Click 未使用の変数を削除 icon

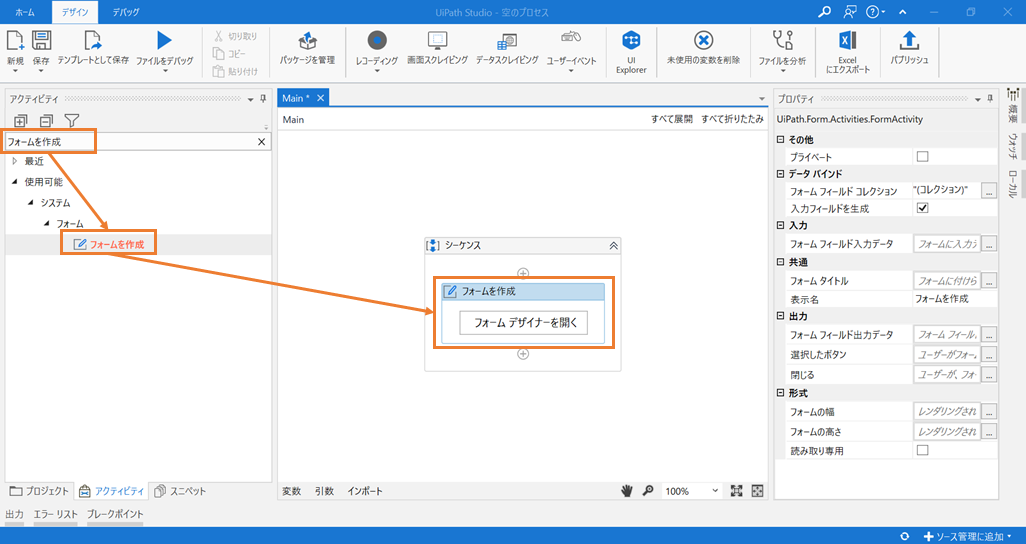click(x=703, y=41)
